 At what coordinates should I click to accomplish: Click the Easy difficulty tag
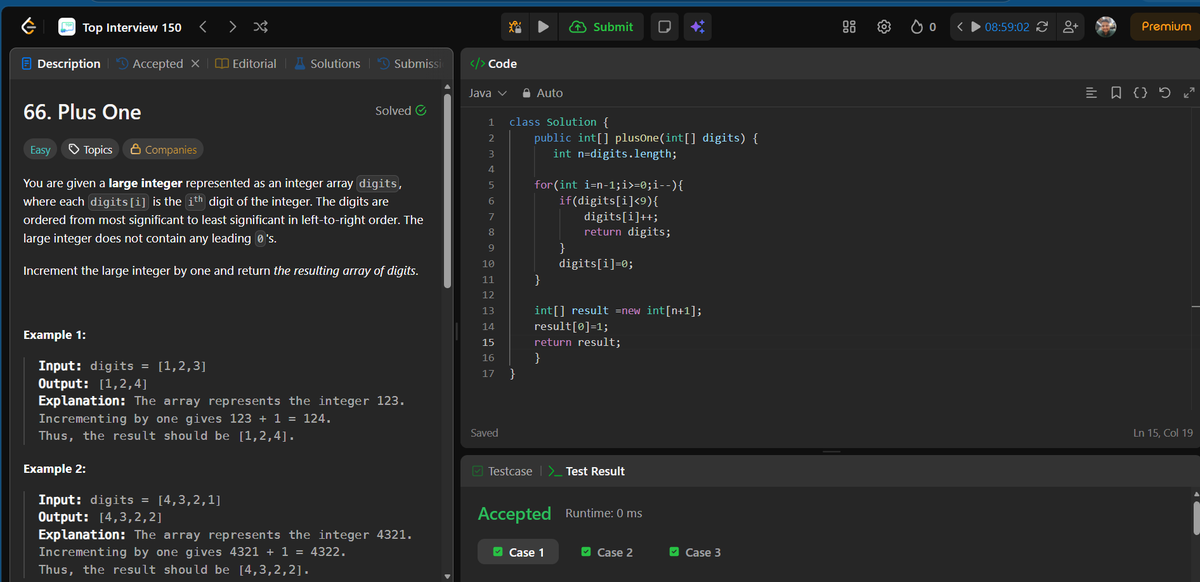(x=40, y=150)
